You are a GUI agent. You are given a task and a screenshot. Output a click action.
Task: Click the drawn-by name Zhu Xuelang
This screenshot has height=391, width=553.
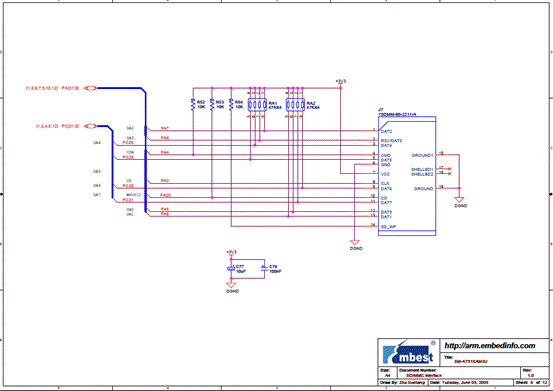pyautogui.click(x=413, y=383)
